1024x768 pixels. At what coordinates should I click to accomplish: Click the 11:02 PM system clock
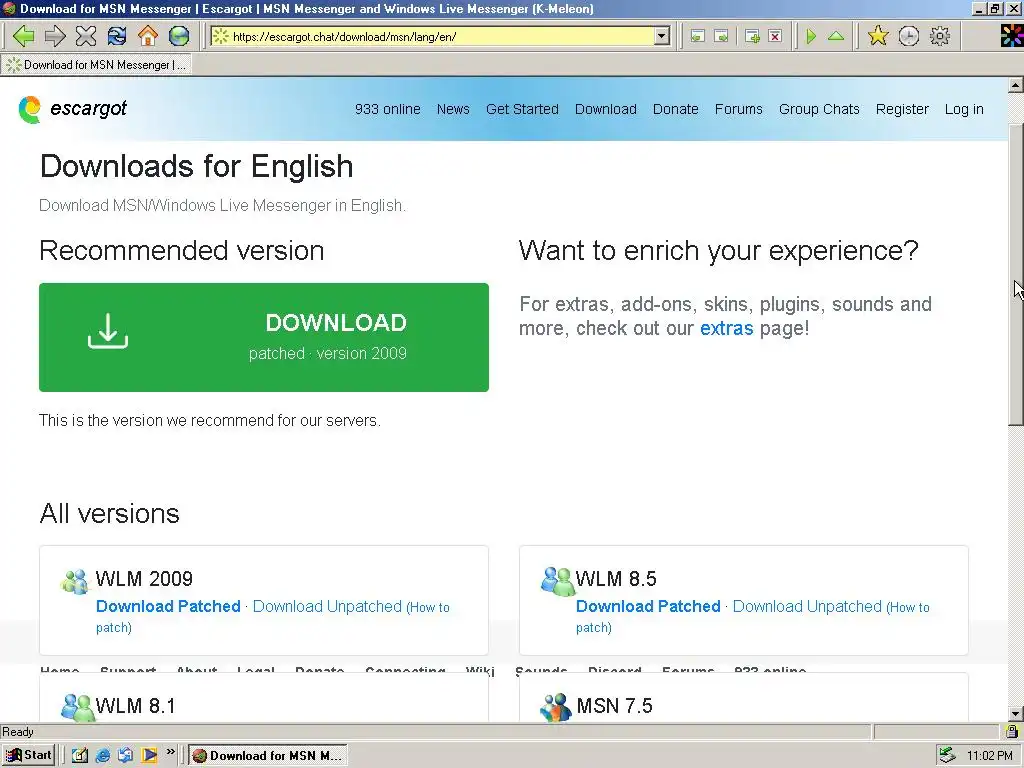click(989, 756)
